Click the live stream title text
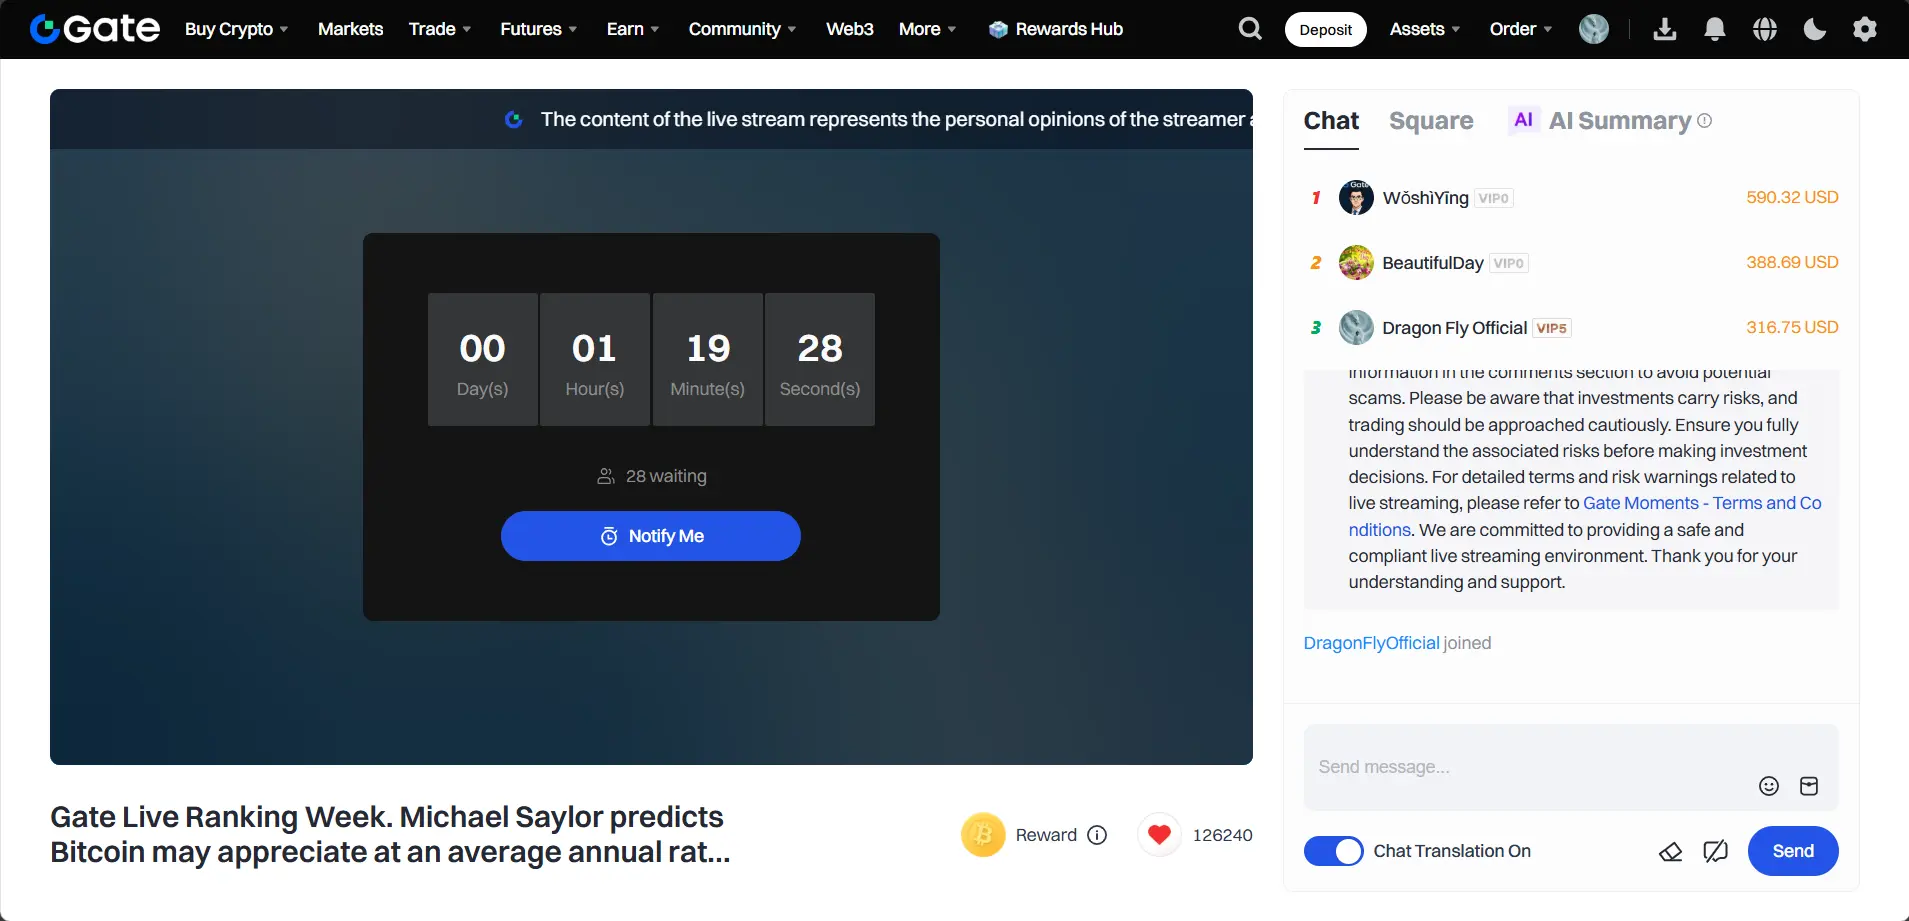Image resolution: width=1909 pixels, height=921 pixels. coord(390,834)
